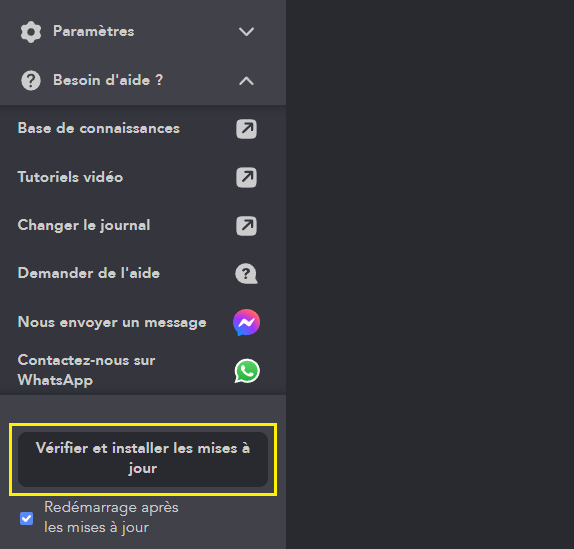This screenshot has height=549, width=574.
Task: Open external link icon for Base de connaissances
Action: (246, 129)
